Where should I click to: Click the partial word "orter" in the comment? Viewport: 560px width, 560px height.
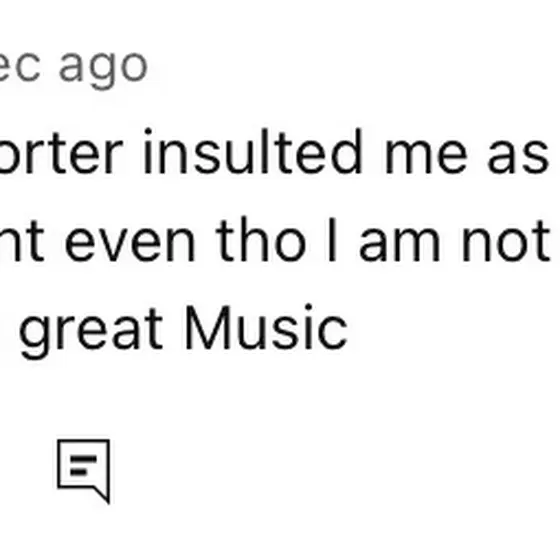tap(61, 154)
